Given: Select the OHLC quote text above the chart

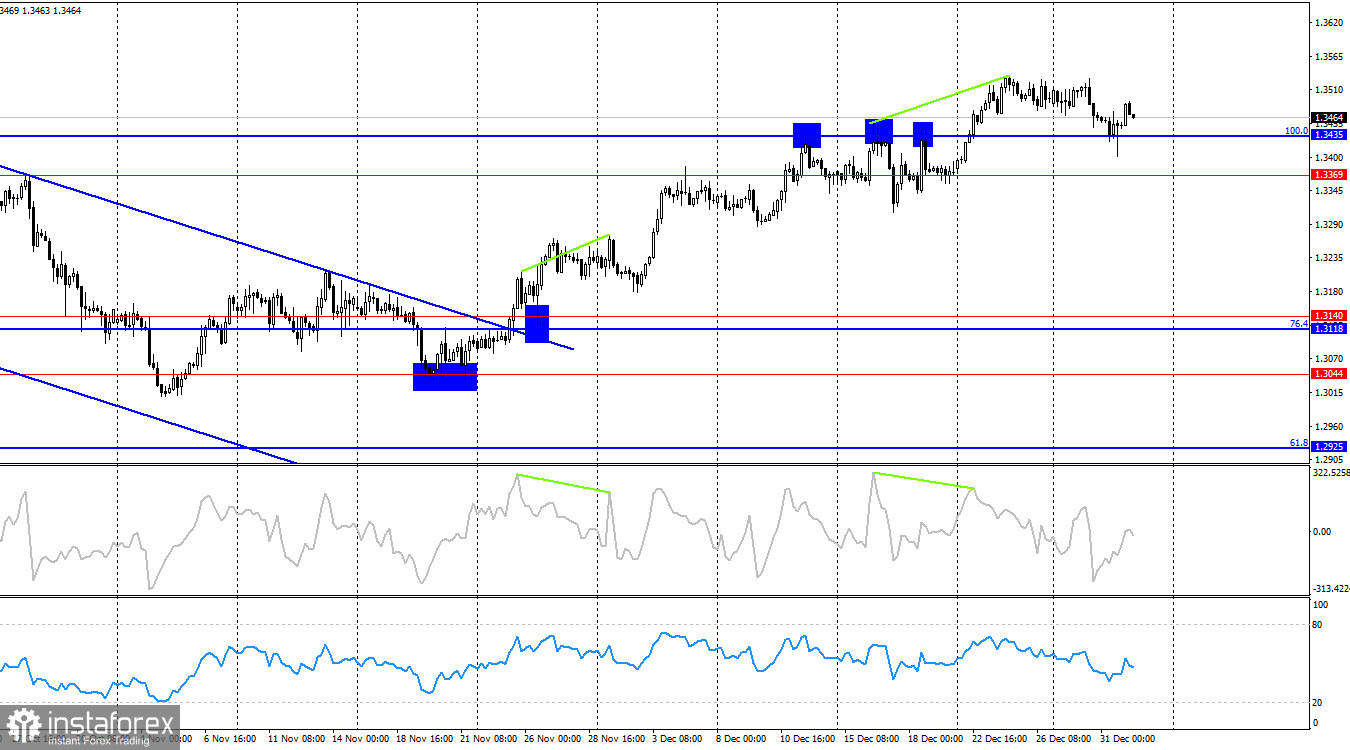Looking at the screenshot, I should [x=42, y=10].
